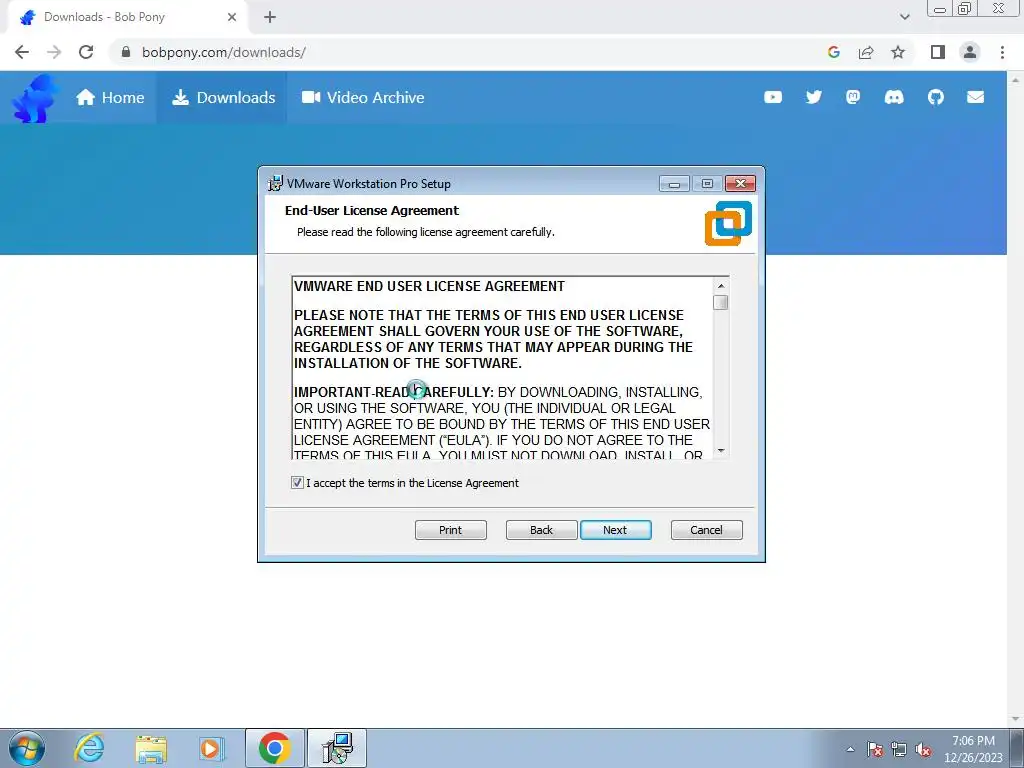Image resolution: width=1024 pixels, height=768 pixels.
Task: Cancel the VMware Workstation installation
Action: click(707, 530)
